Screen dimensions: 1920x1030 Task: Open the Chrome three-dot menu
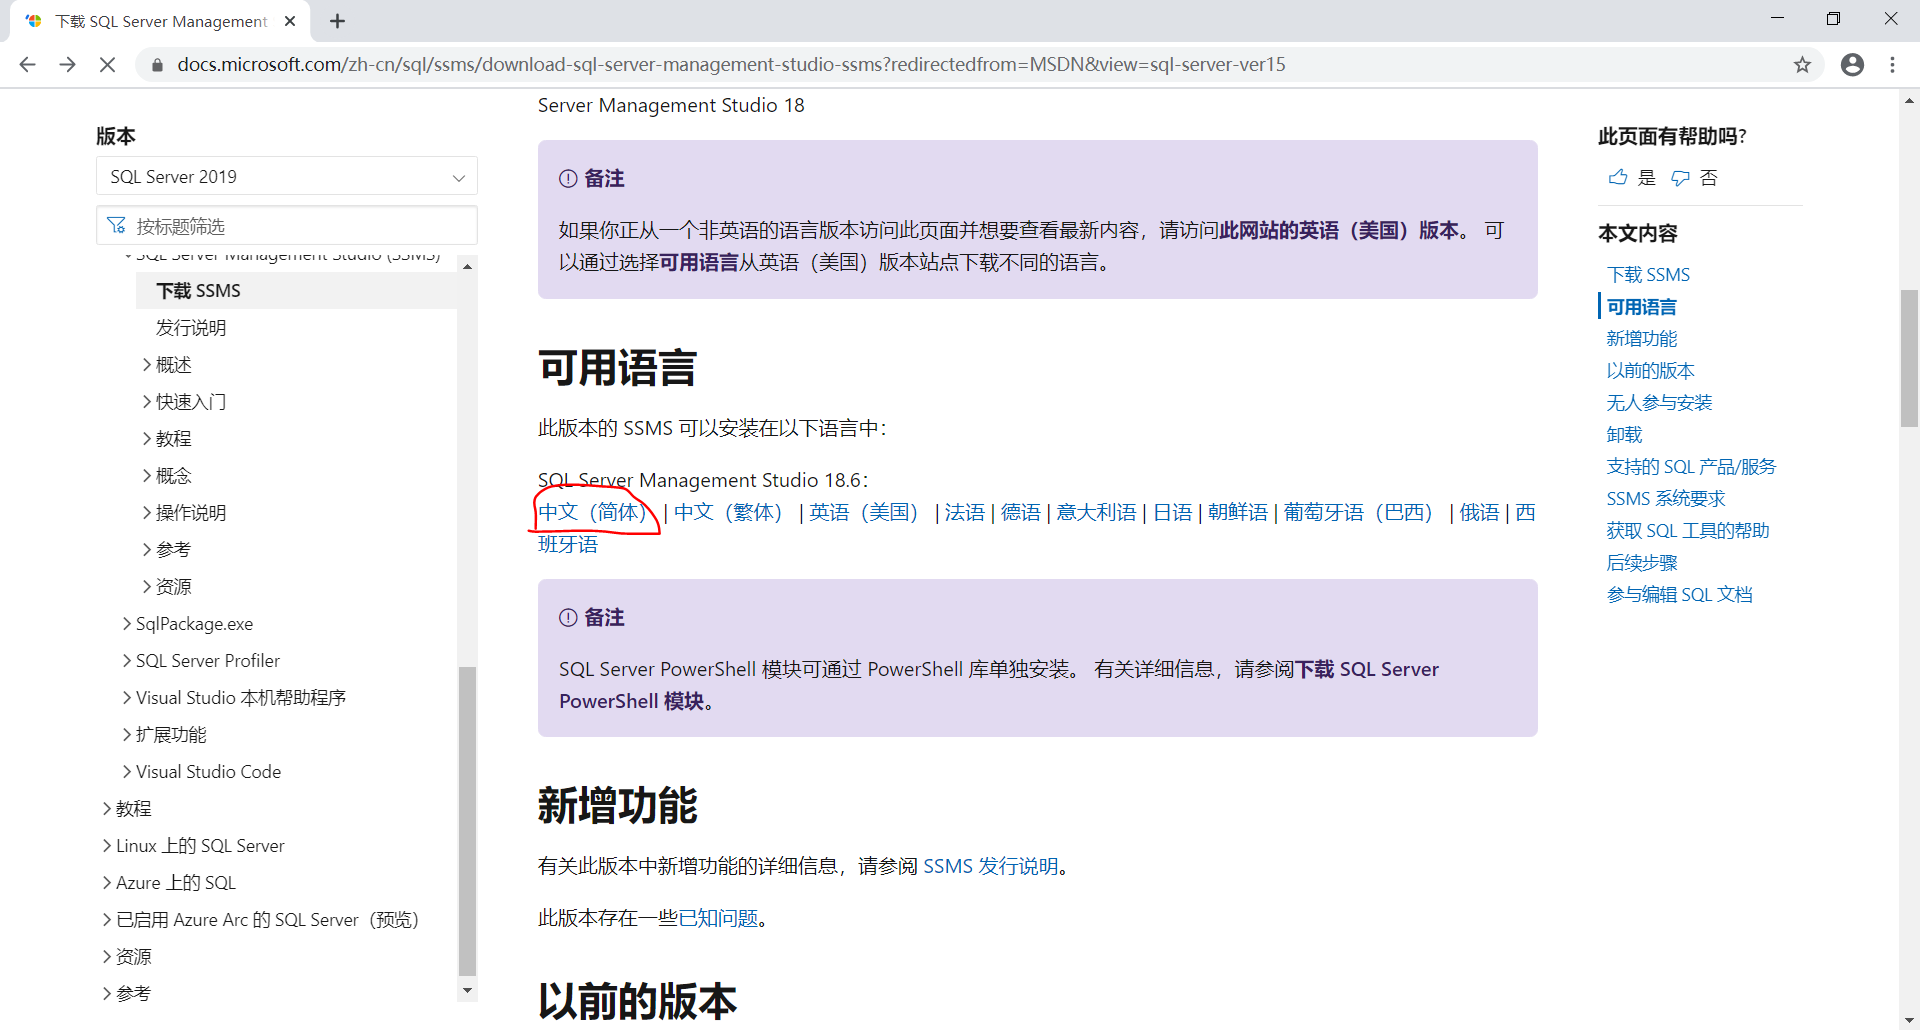pyautogui.click(x=1892, y=64)
